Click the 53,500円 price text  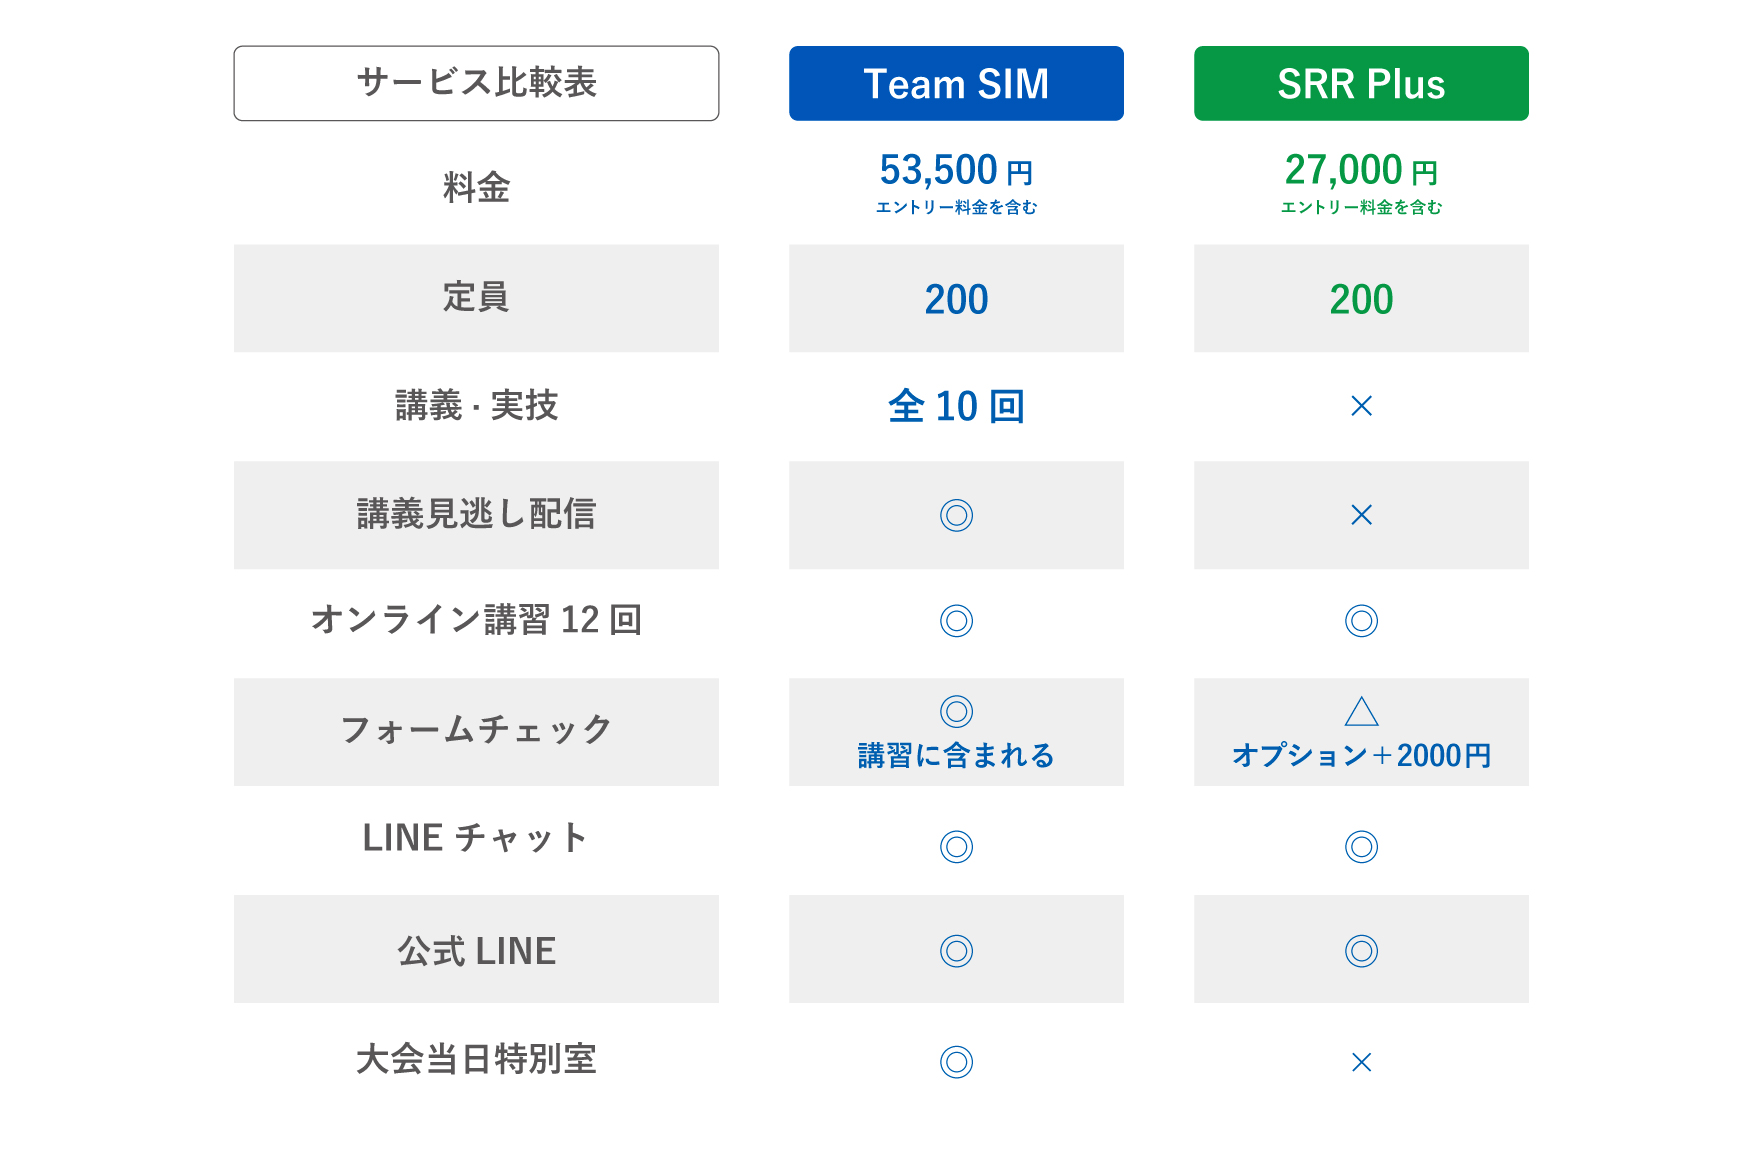pyautogui.click(x=956, y=171)
